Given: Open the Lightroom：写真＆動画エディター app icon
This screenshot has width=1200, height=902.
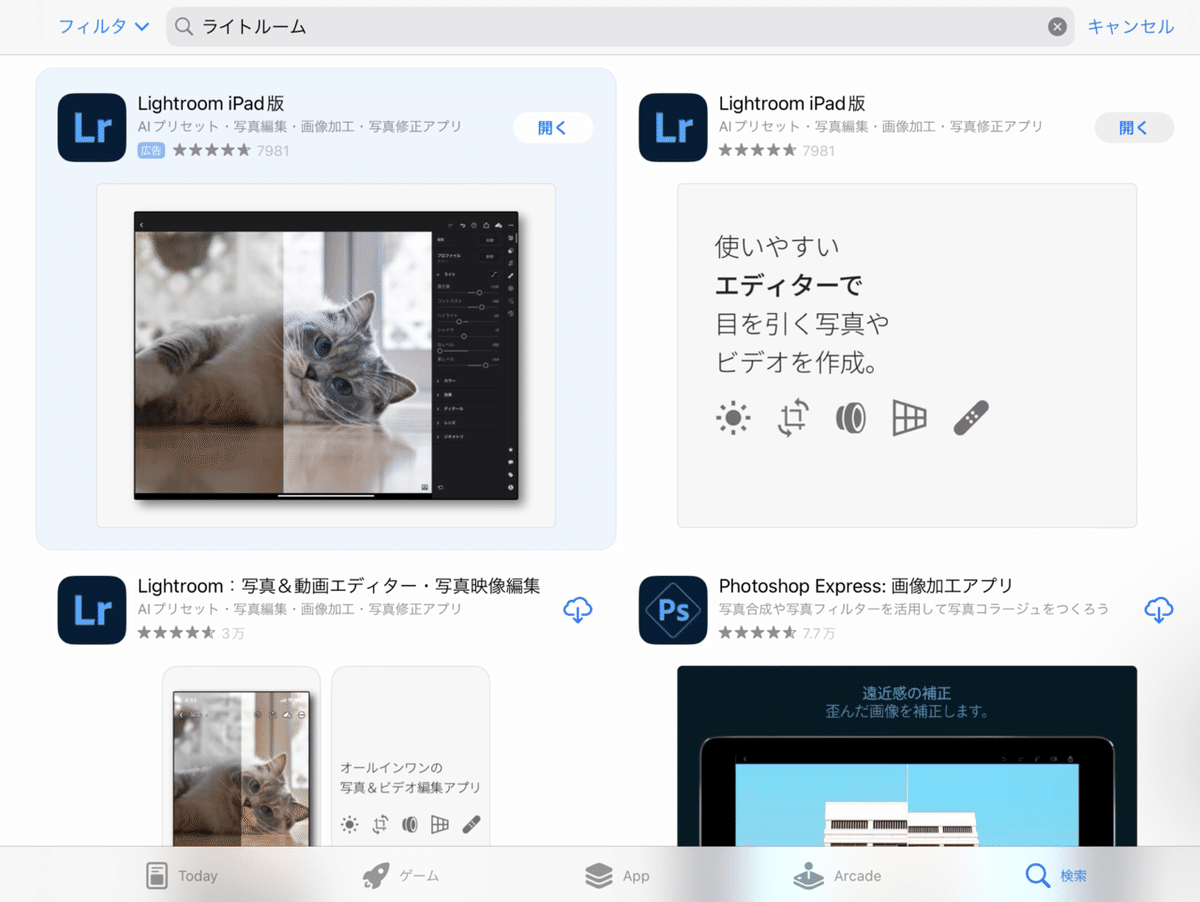Looking at the screenshot, I should pyautogui.click(x=92, y=610).
